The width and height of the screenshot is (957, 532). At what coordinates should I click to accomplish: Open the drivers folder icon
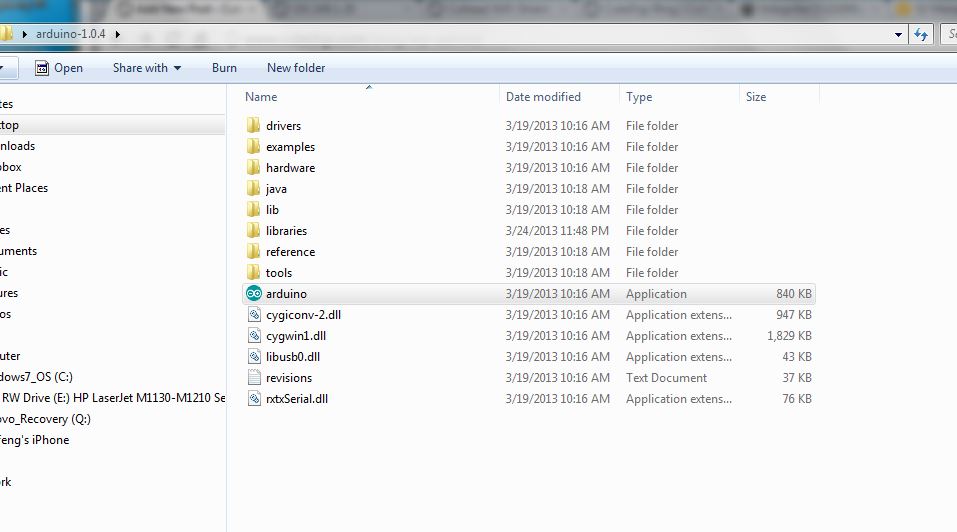coord(253,126)
